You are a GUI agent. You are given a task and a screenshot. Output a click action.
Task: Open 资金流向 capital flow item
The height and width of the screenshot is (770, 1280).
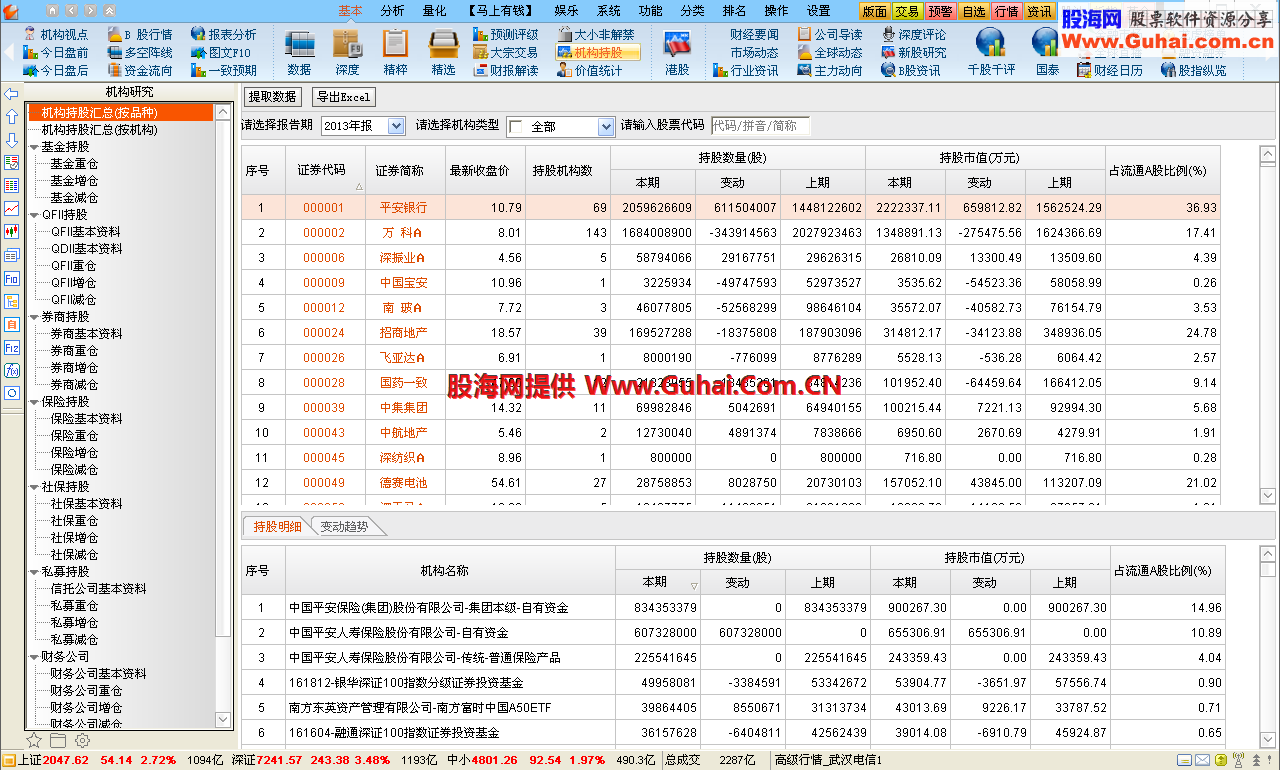point(139,70)
